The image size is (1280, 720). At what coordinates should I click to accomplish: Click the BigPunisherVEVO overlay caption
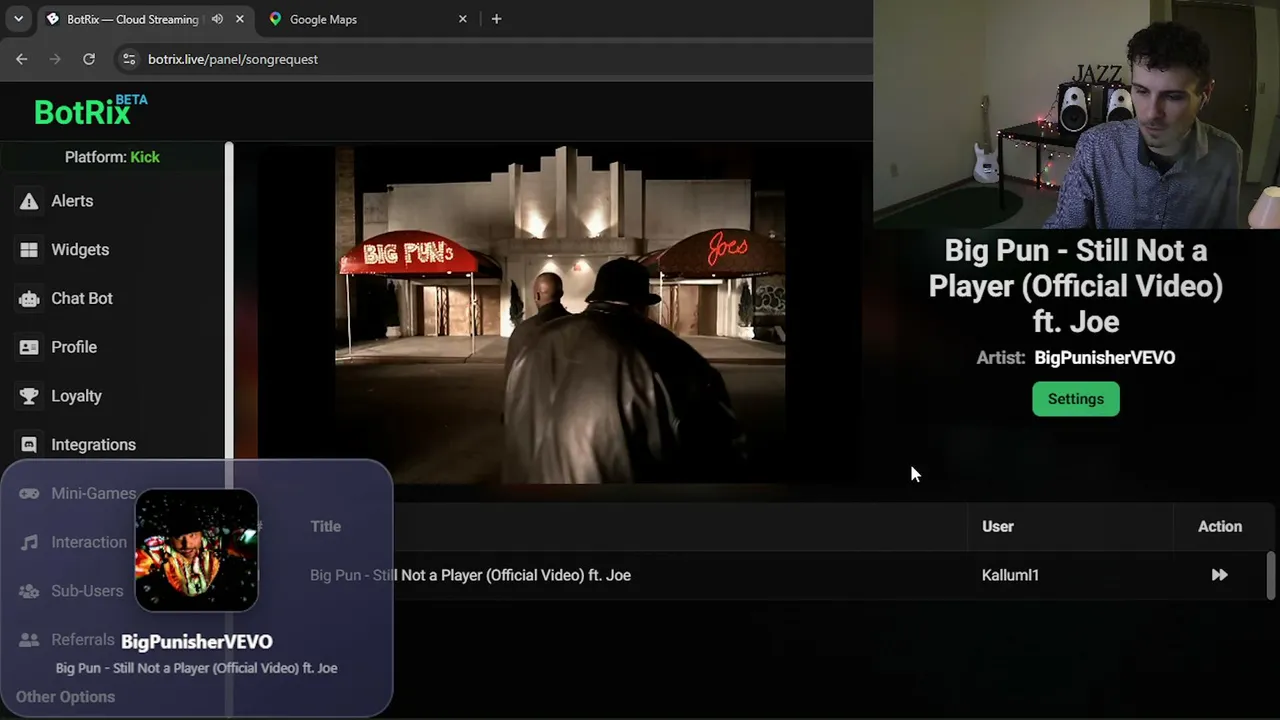click(197, 642)
